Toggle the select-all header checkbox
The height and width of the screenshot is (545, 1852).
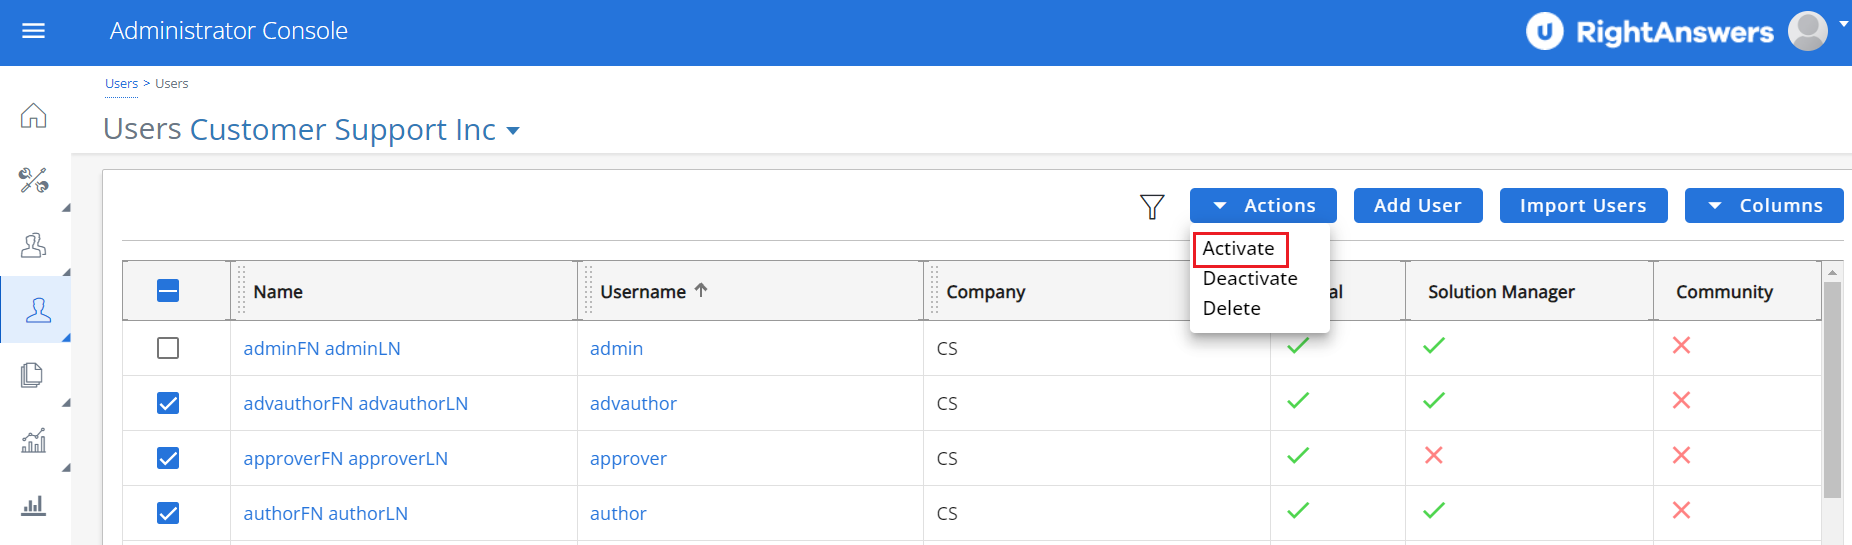(x=168, y=291)
